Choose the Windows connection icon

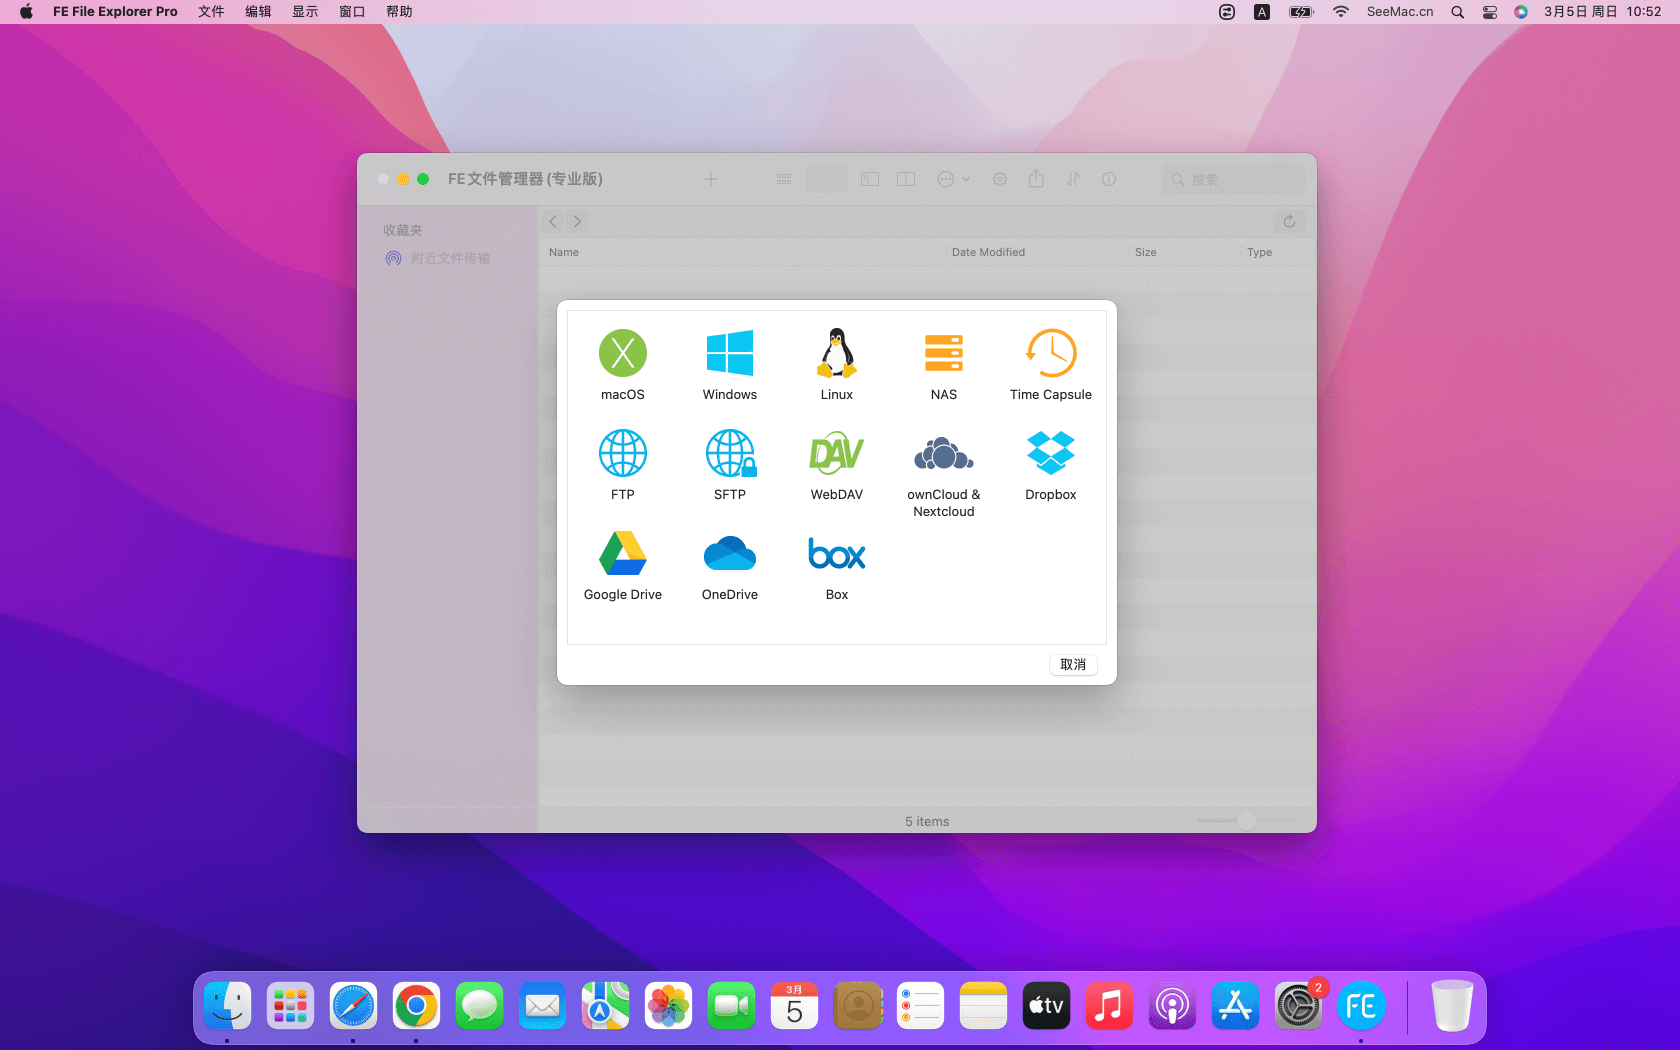[x=729, y=354]
